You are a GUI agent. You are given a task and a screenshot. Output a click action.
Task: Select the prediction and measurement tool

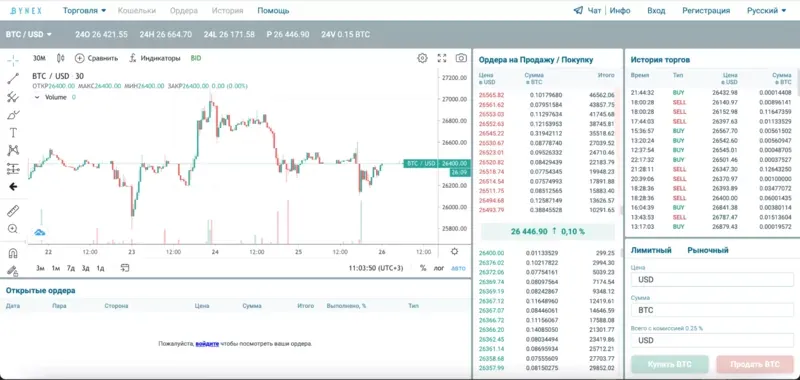pyautogui.click(x=13, y=168)
